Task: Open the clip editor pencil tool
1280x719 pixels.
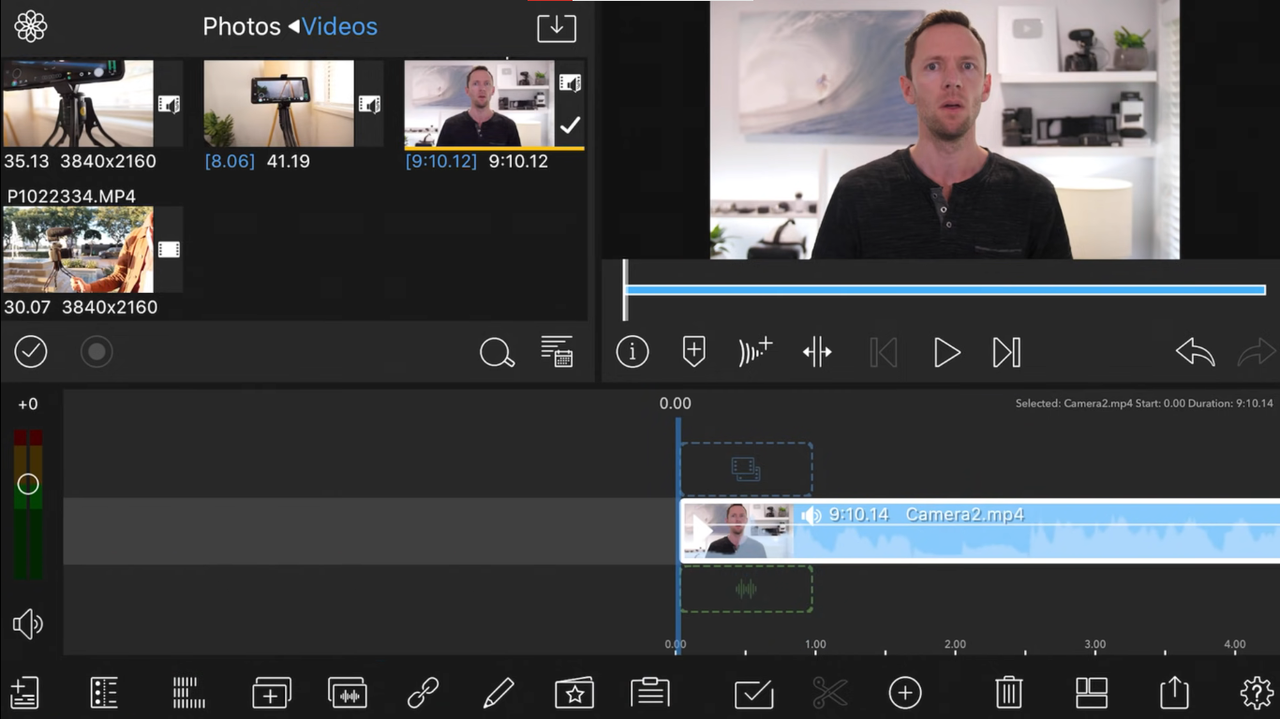Action: point(498,692)
